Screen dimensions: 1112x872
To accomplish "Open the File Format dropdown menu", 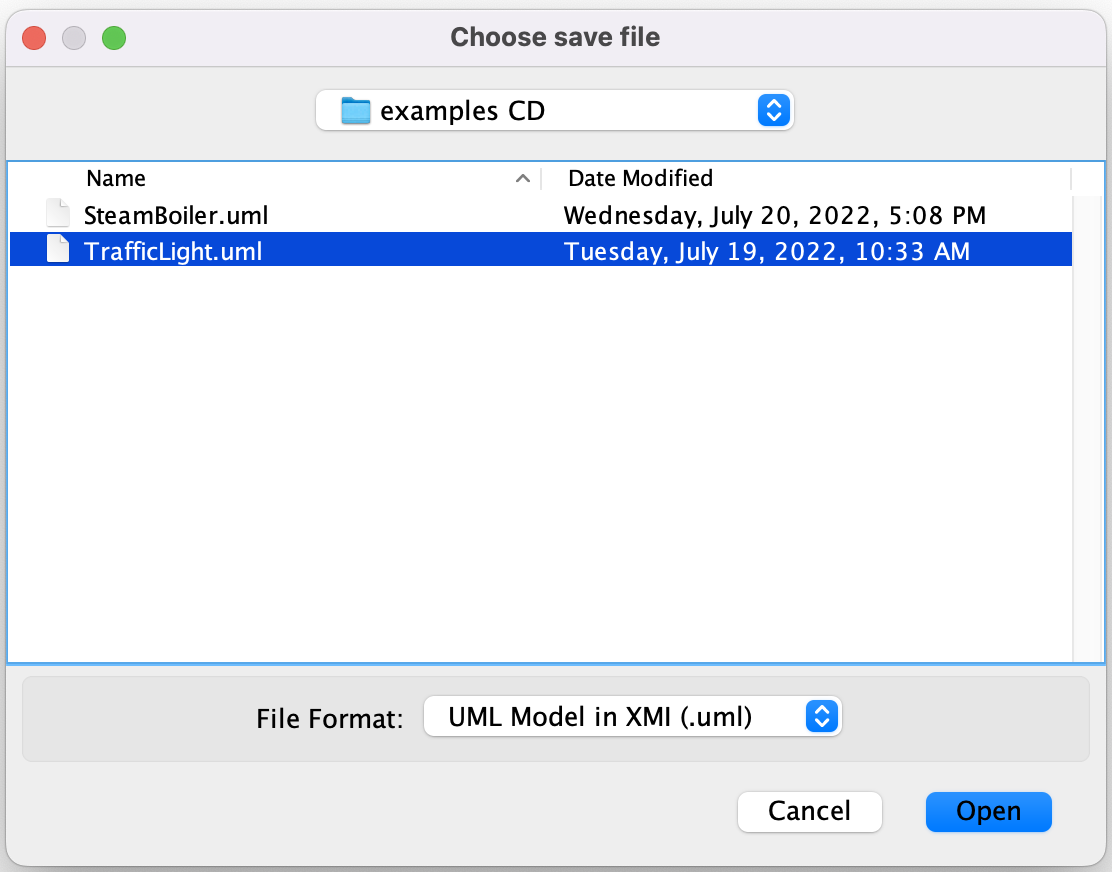I will 633,716.
